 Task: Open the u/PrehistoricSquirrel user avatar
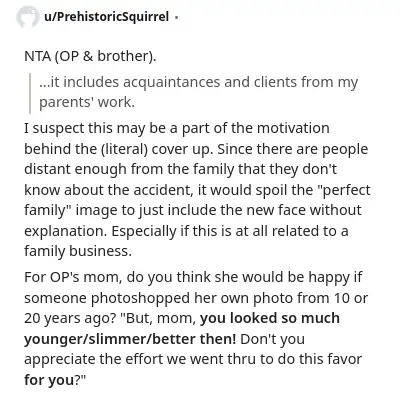[x=27, y=16]
